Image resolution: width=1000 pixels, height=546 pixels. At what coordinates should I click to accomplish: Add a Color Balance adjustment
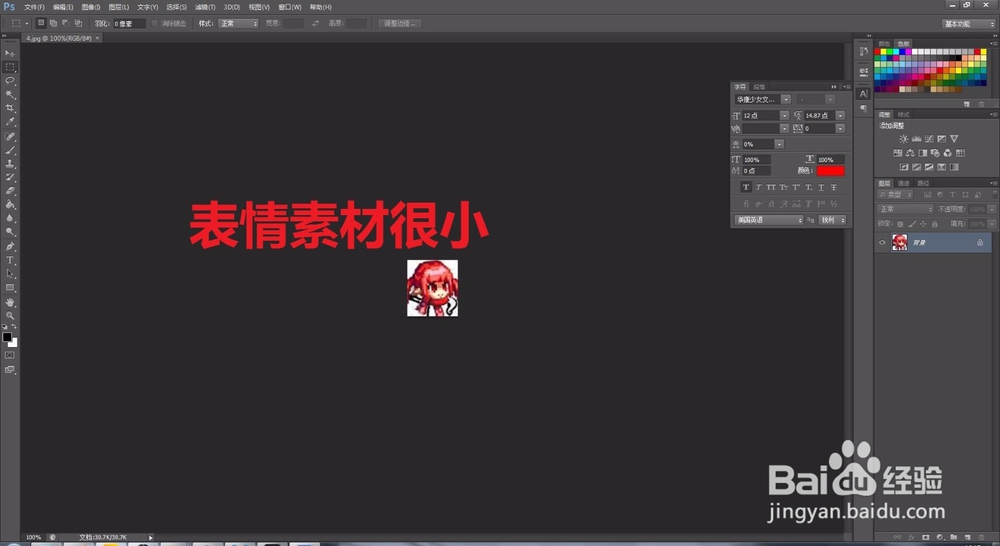(x=910, y=153)
